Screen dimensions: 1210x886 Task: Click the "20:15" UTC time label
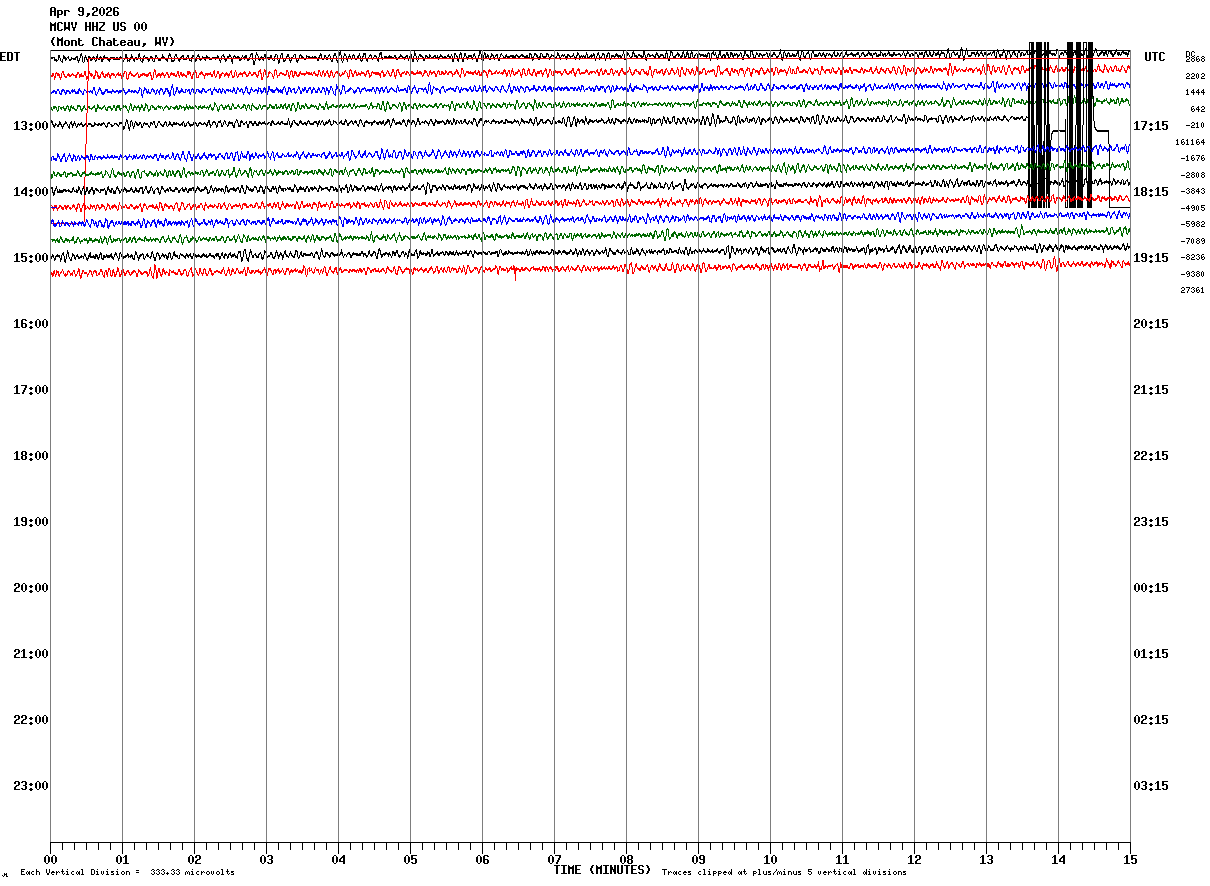coord(1151,324)
